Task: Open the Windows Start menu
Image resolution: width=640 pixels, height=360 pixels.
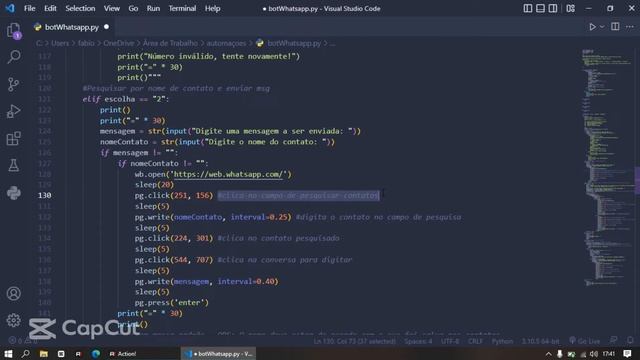Action: click(x=8, y=353)
